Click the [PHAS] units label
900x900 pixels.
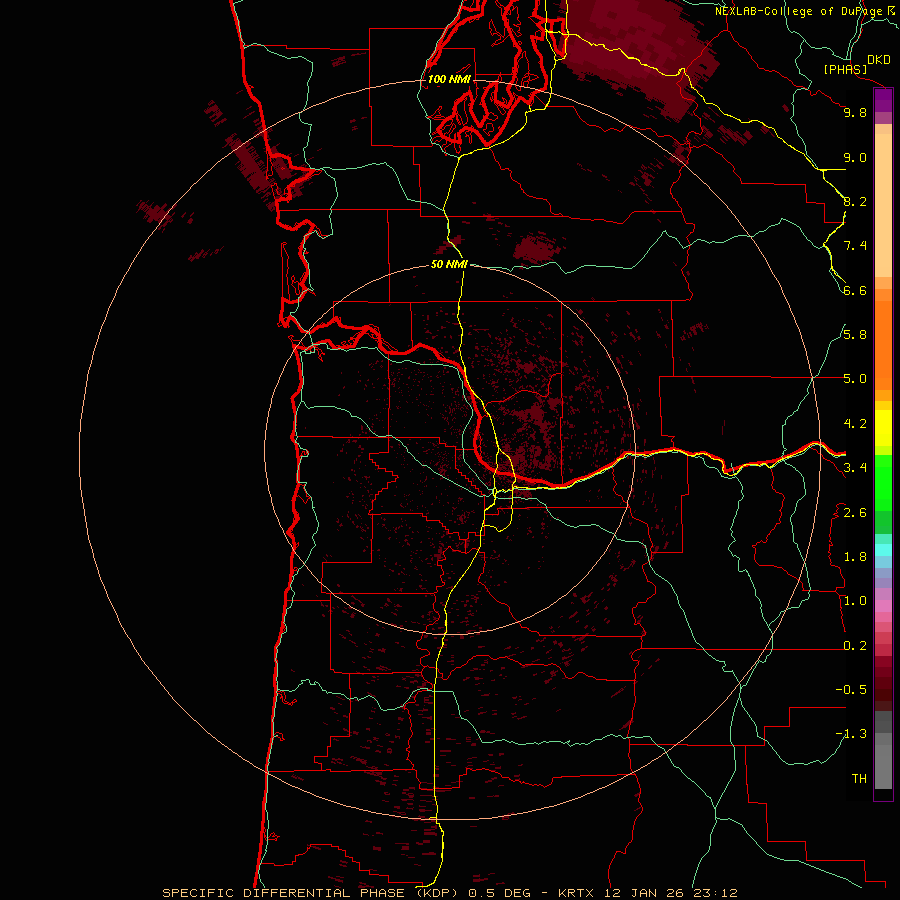pos(845,70)
